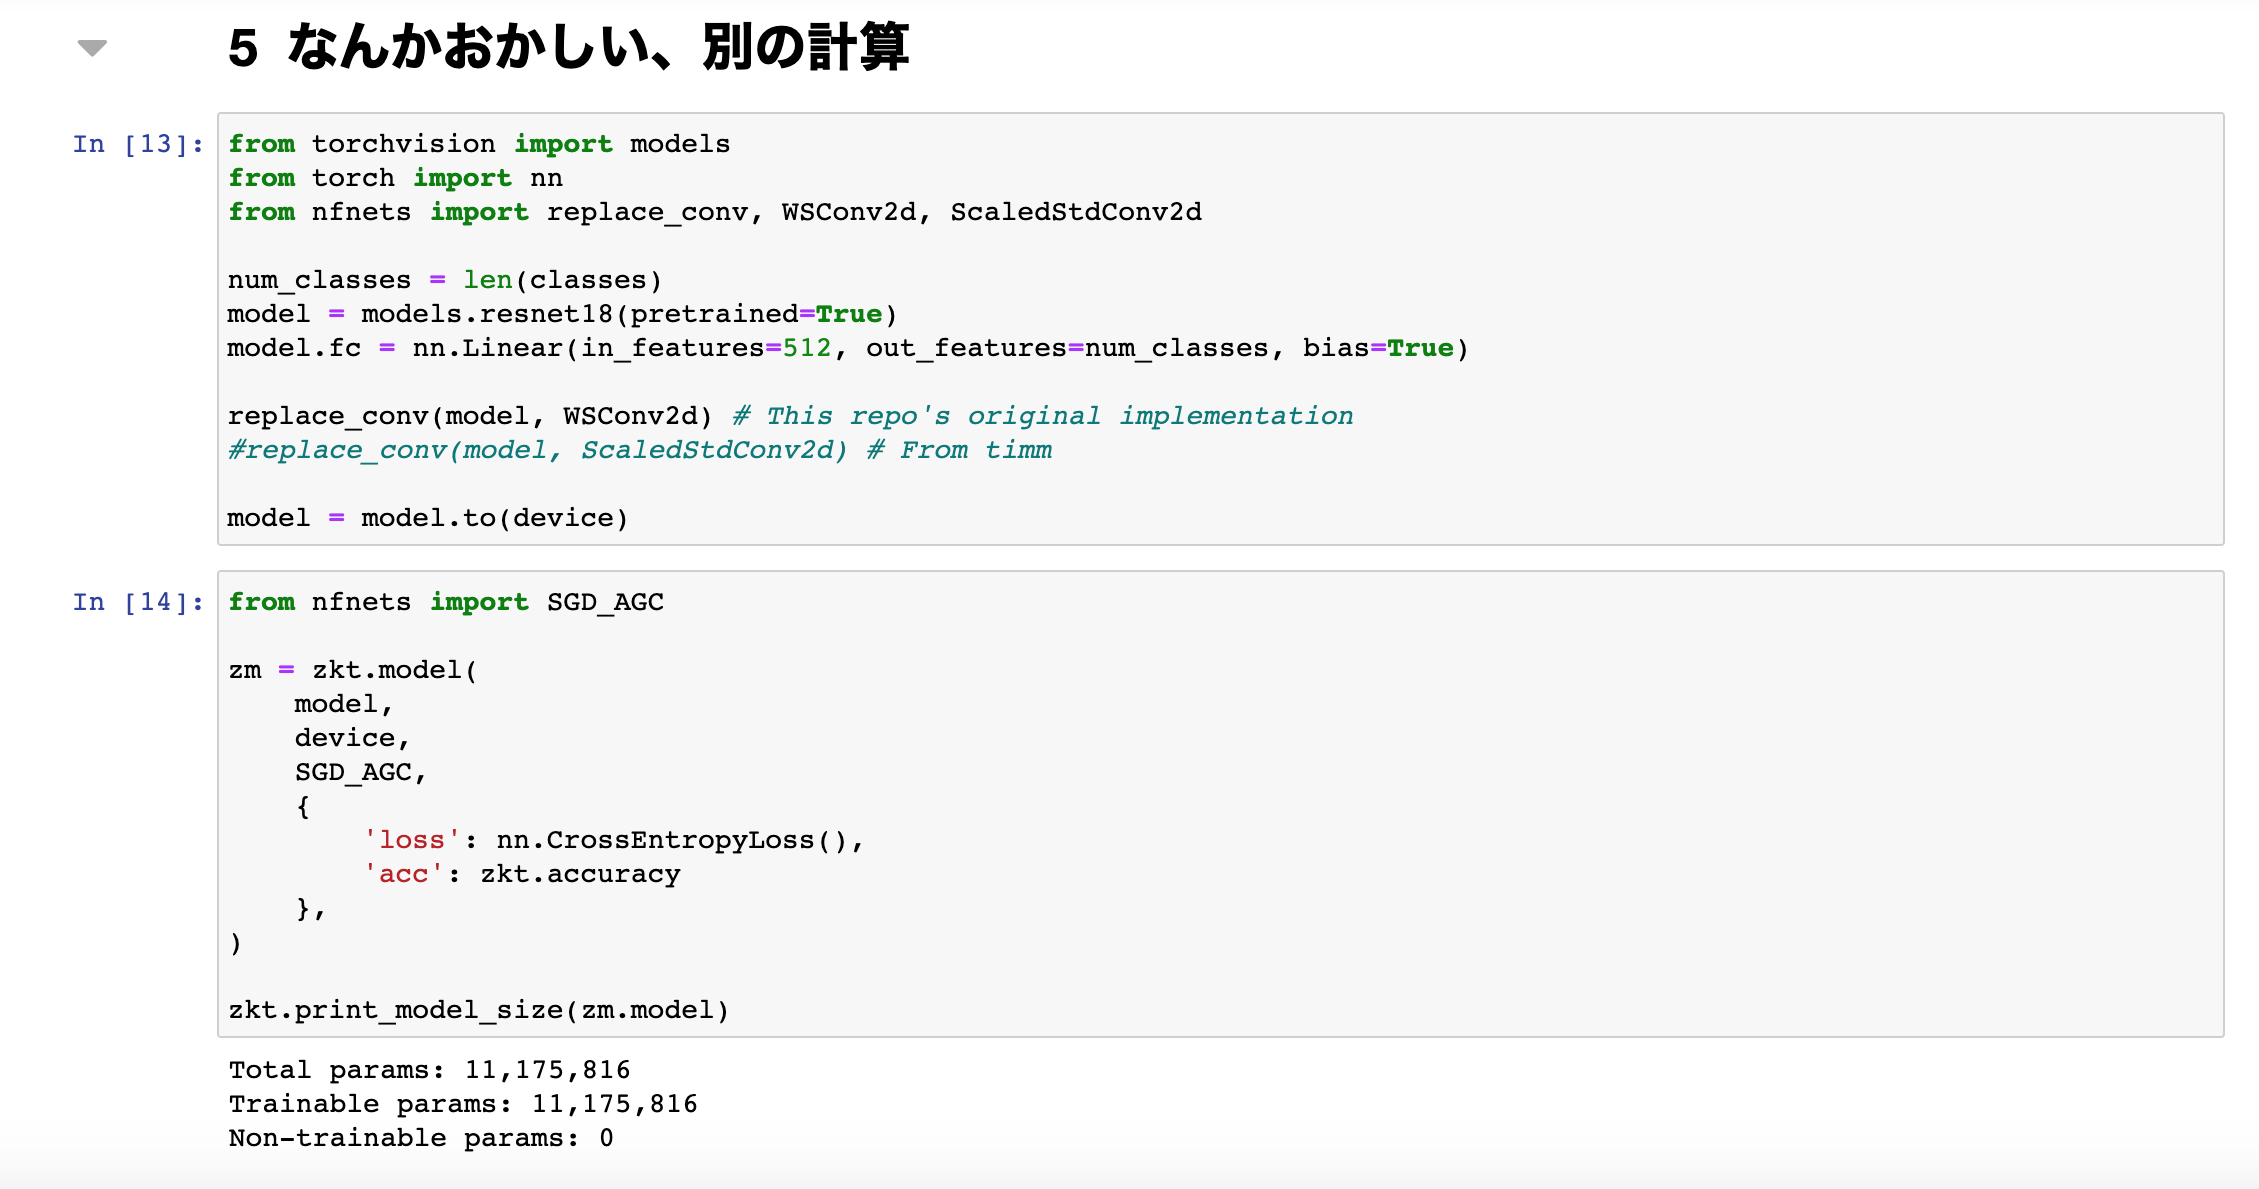Click 'from torchvision import models' line
Screen dimensions: 2259x1189
pyautogui.click(x=479, y=144)
